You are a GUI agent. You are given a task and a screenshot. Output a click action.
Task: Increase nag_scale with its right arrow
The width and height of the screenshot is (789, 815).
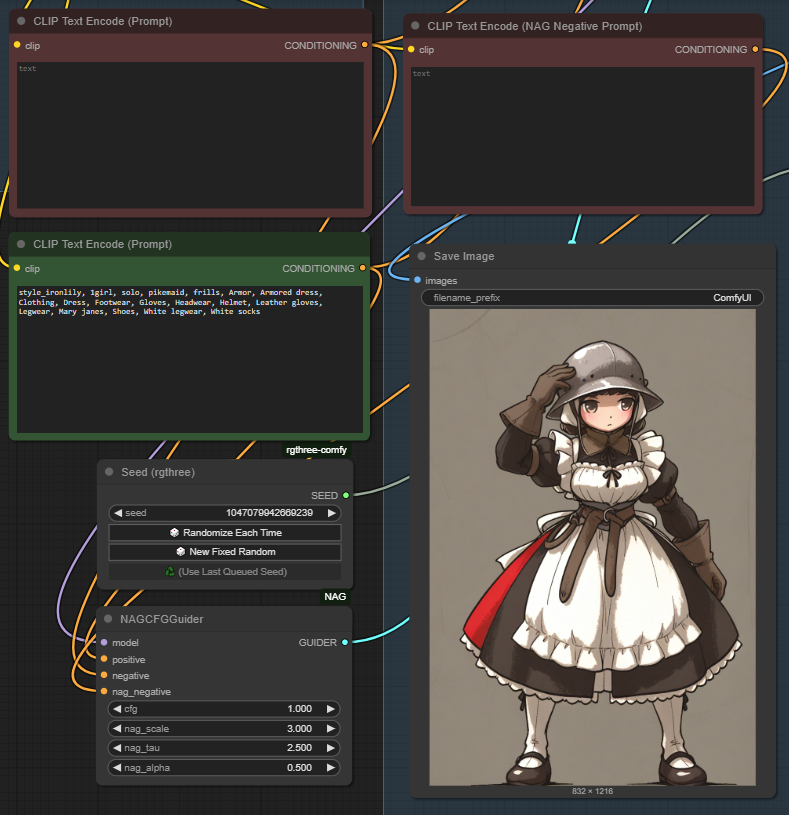pyautogui.click(x=332, y=729)
